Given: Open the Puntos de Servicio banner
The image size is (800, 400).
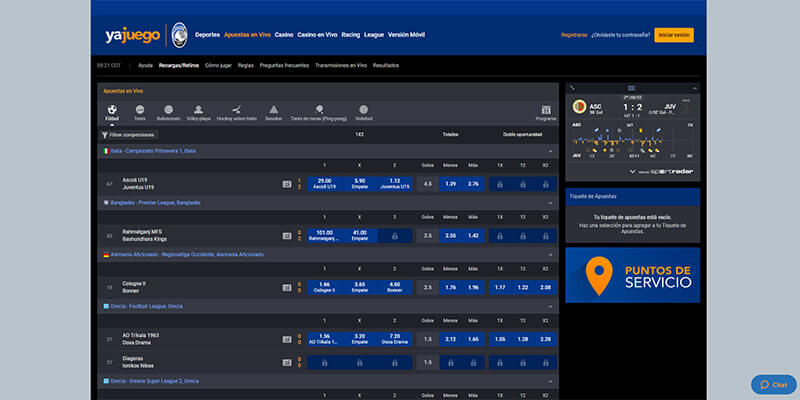Looking at the screenshot, I should tap(633, 275).
